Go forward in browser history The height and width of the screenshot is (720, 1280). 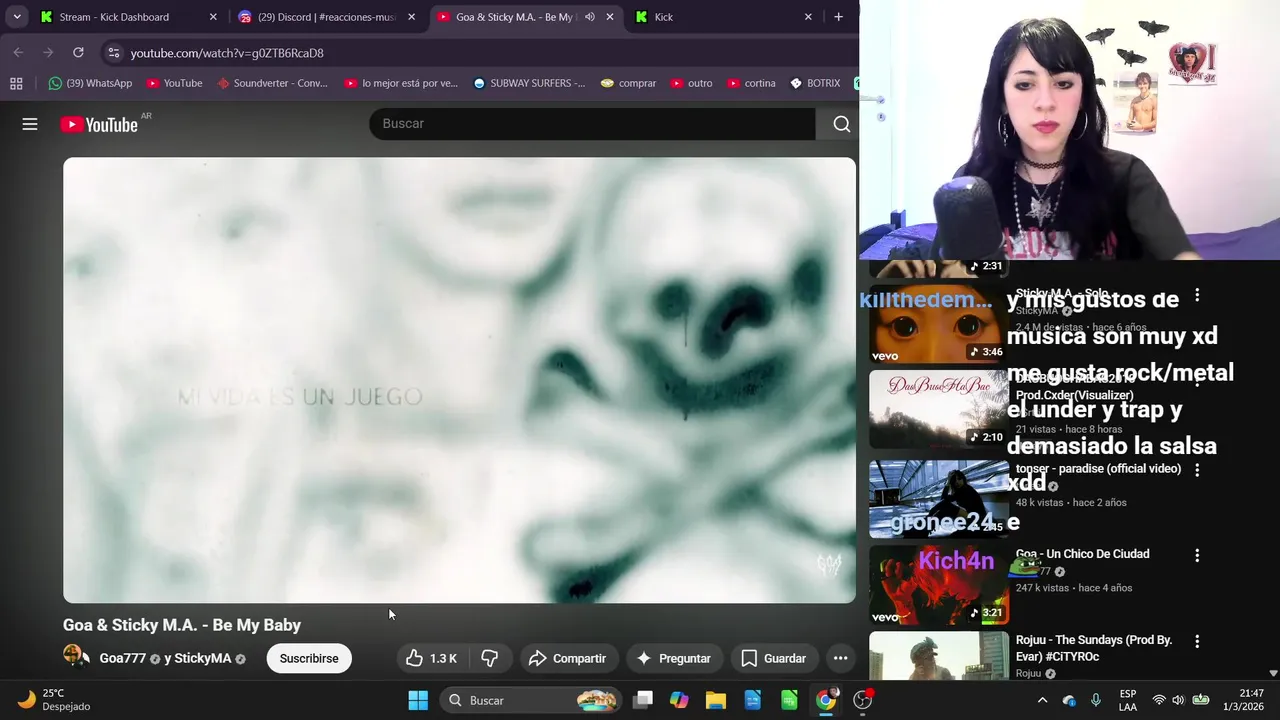[48, 53]
